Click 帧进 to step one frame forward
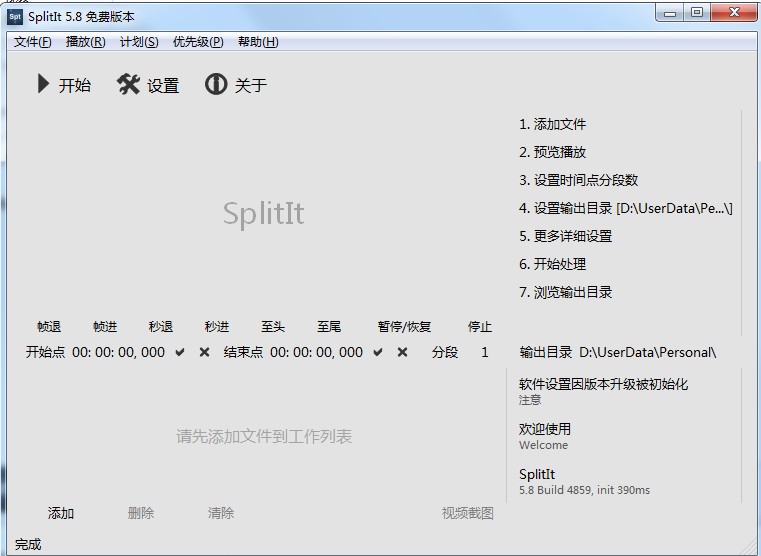Screen dimensions: 761x556 click(105, 327)
